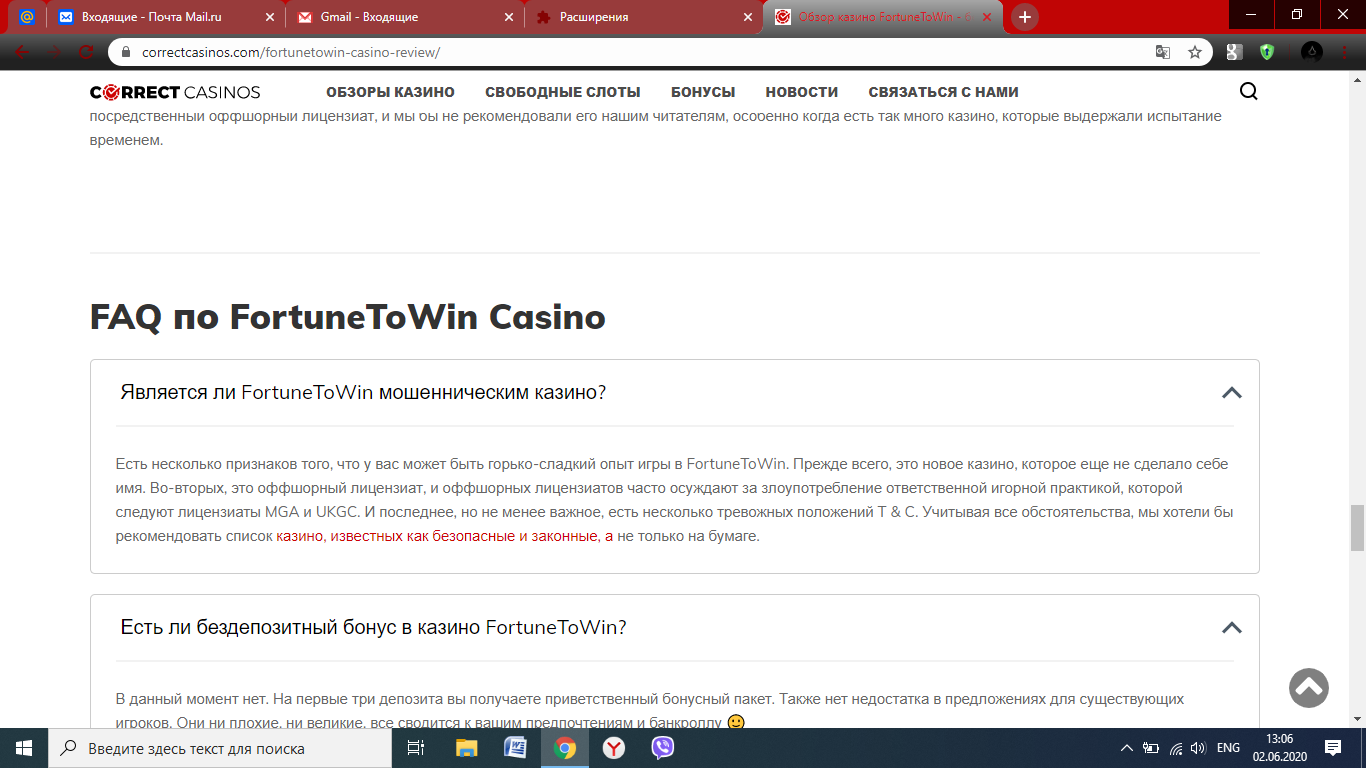Screen dimensions: 1366x768
Task: Open the pinned Mail.ru @ tab
Action: point(27,17)
